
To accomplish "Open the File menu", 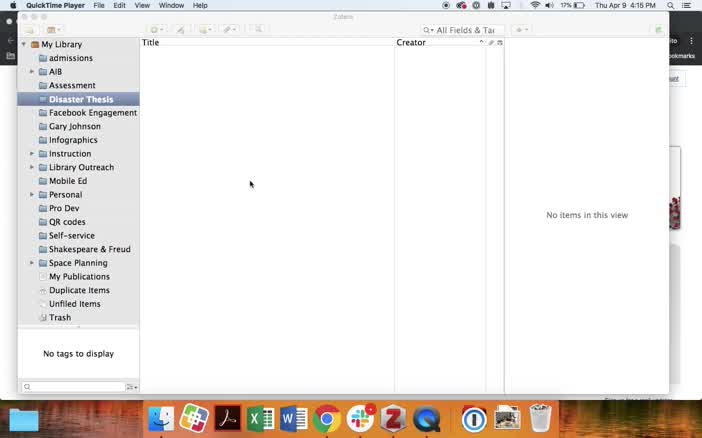I will 99,5.
